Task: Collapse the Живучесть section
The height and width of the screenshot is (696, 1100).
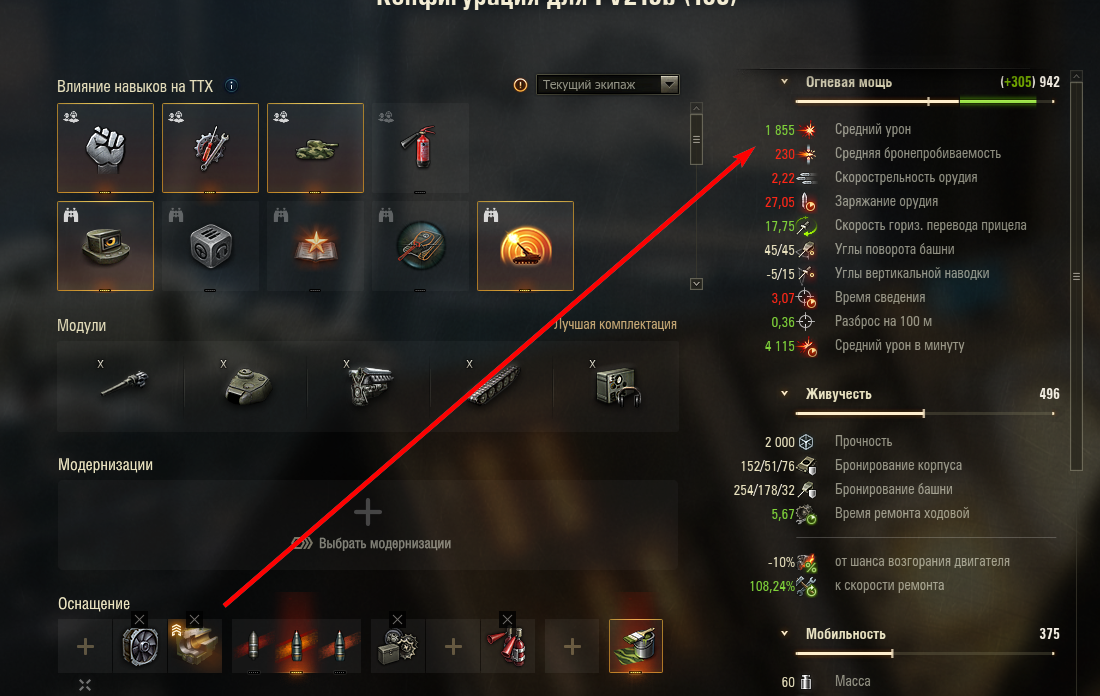Action: pos(784,394)
